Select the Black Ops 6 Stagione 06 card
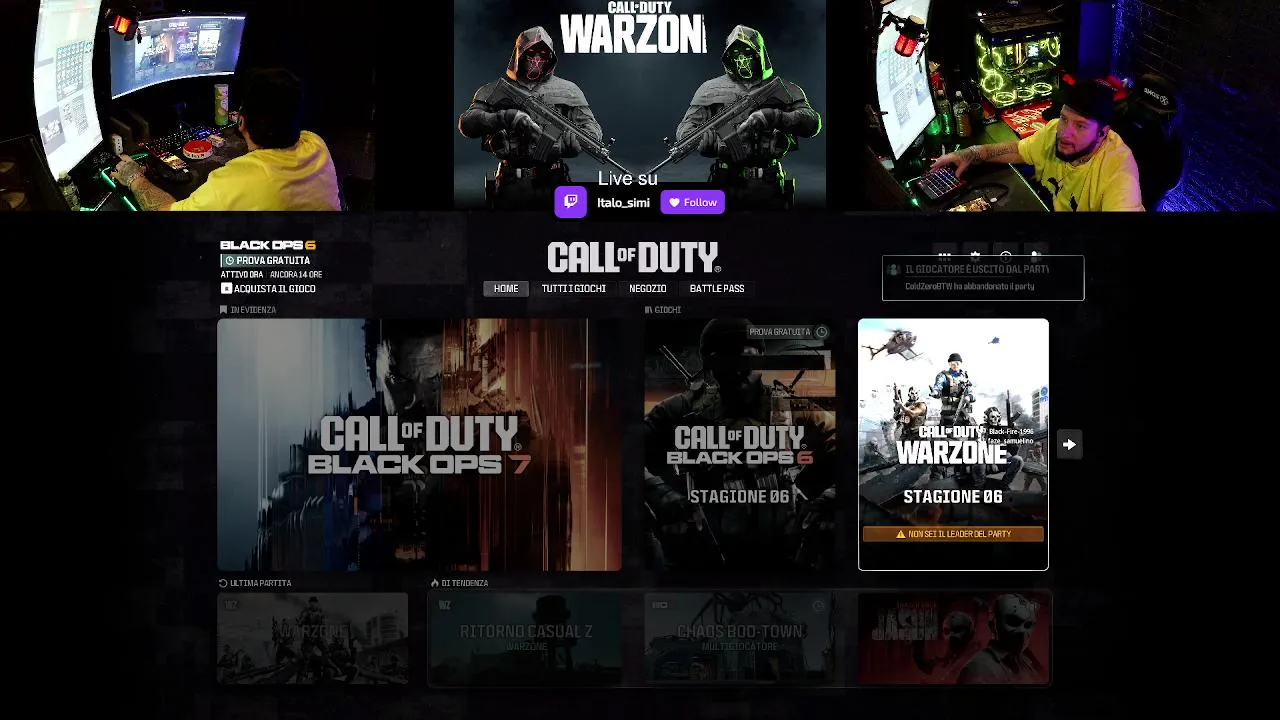This screenshot has height=720, width=1280. (740, 444)
